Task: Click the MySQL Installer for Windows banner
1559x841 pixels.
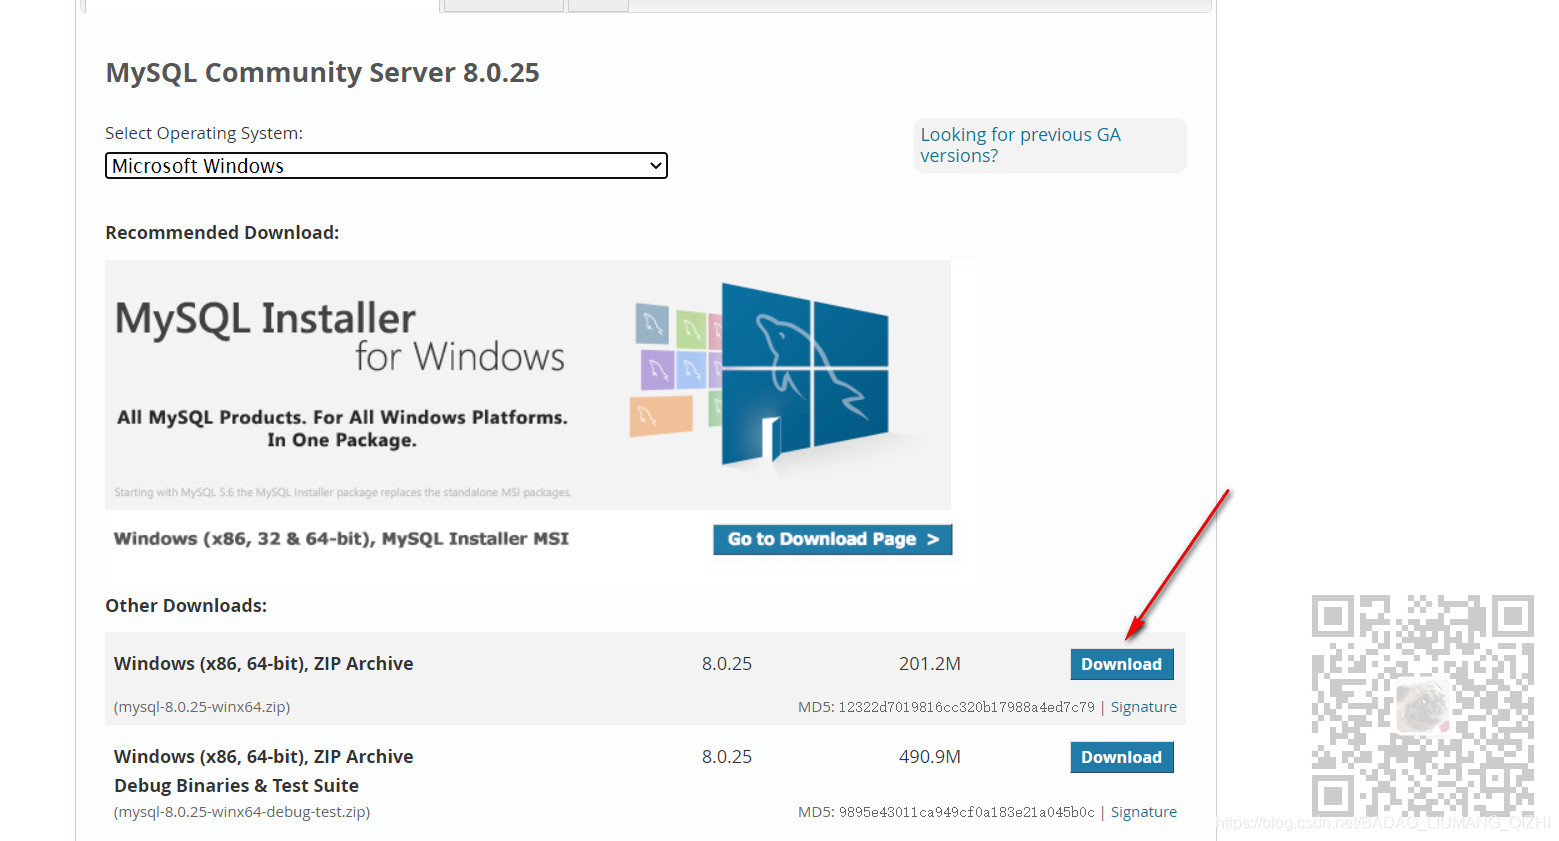Action: pos(528,385)
